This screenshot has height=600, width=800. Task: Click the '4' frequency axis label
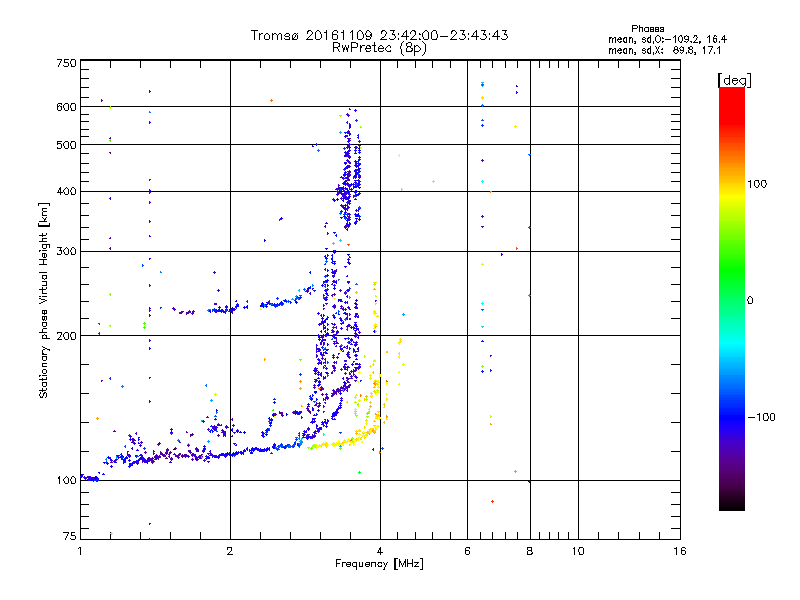point(380,551)
